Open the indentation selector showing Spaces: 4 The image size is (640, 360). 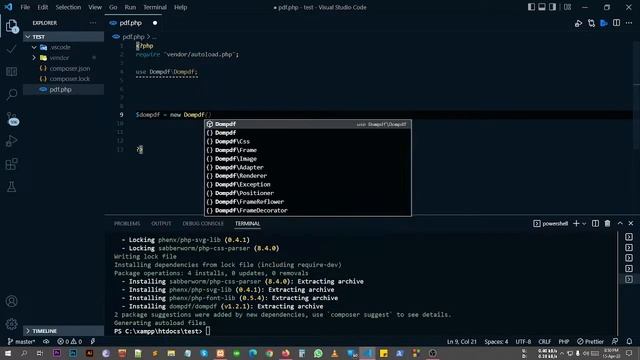496,341
